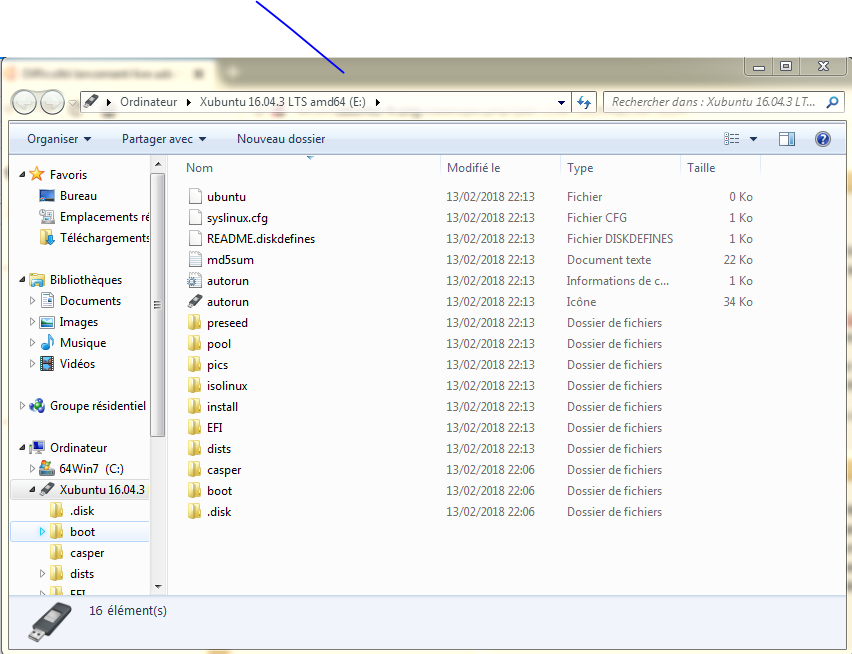Expand the 64Win7 (C:) drive
The width and height of the screenshot is (852, 654).
pyautogui.click(x=32, y=468)
